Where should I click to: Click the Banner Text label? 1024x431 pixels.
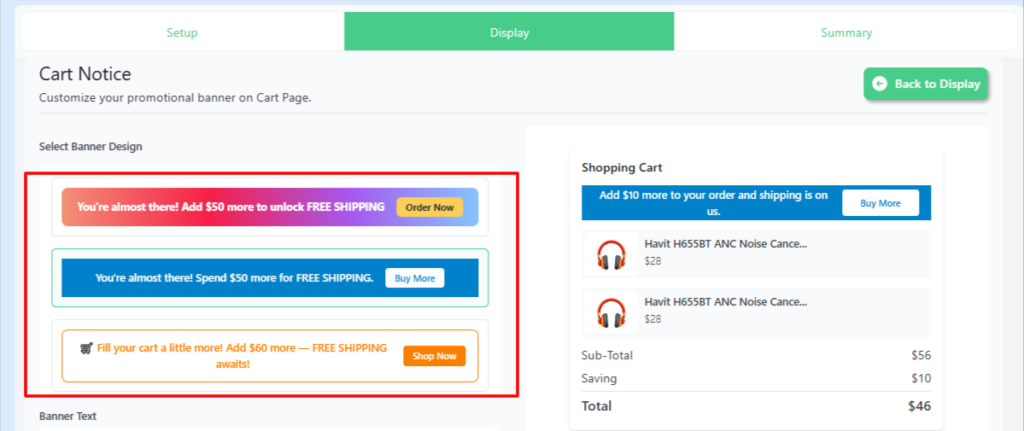coord(68,415)
